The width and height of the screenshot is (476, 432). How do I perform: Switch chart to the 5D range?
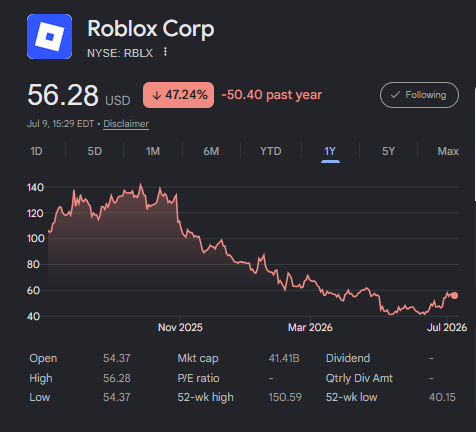coord(95,151)
